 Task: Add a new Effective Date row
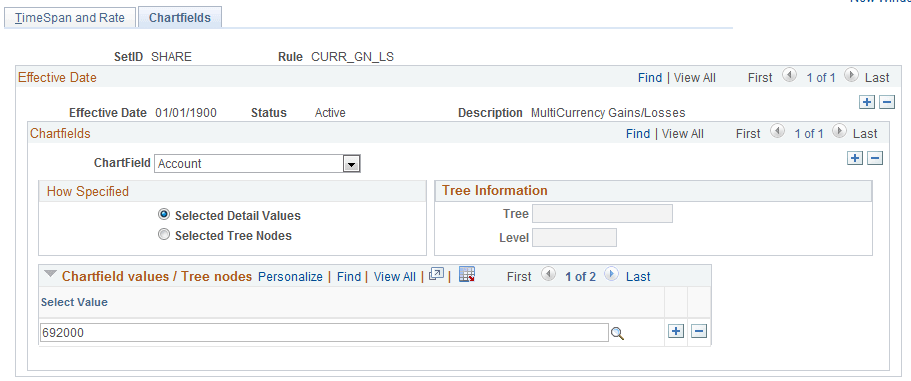866,102
